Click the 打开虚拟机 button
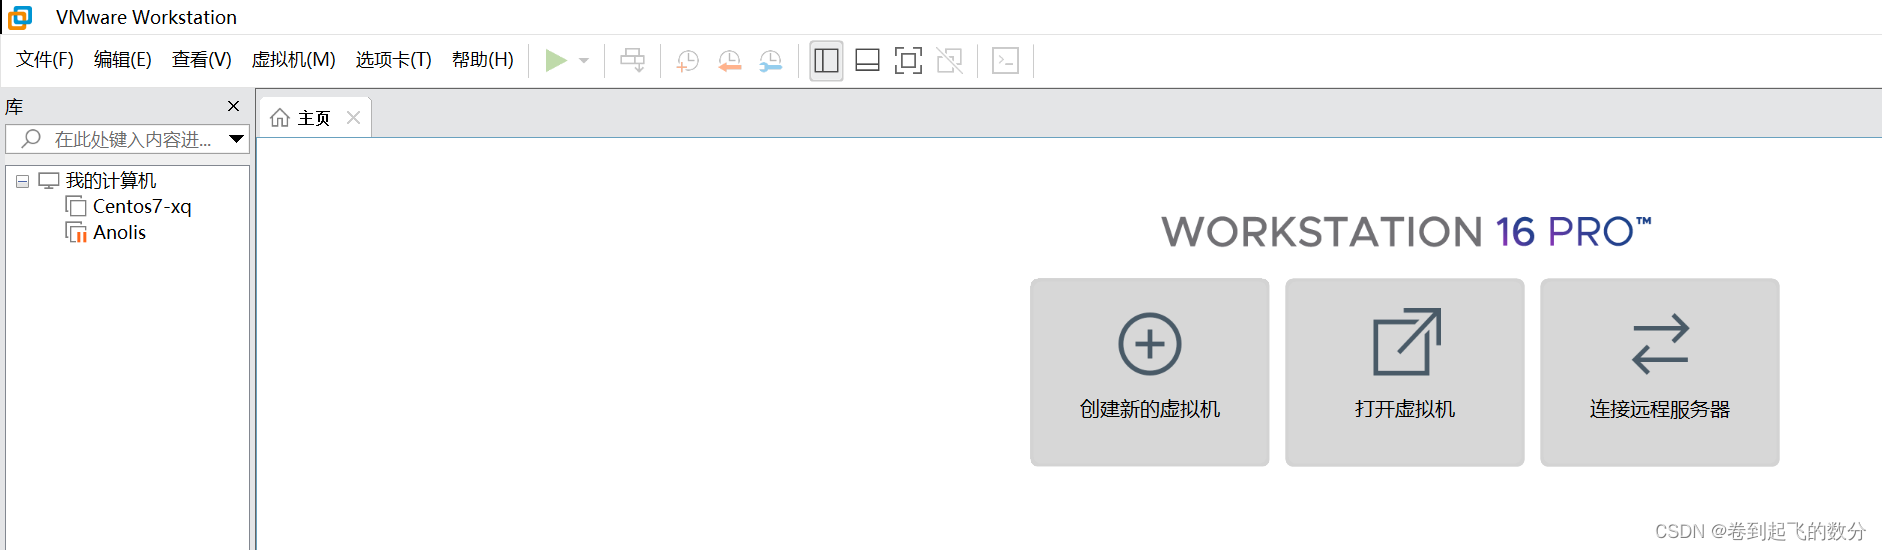The height and width of the screenshot is (550, 1882). [1405, 372]
